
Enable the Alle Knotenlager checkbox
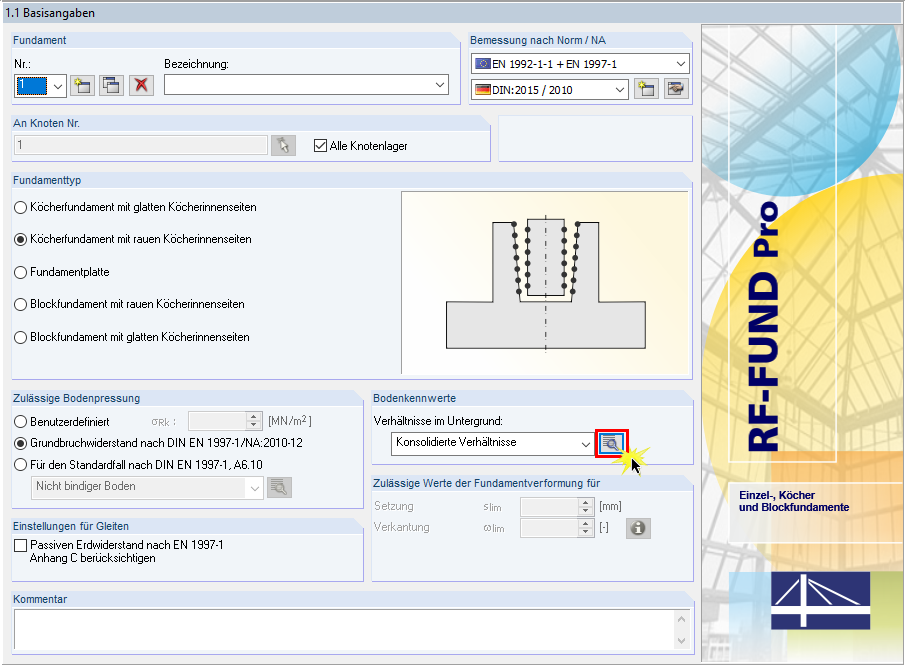click(318, 145)
